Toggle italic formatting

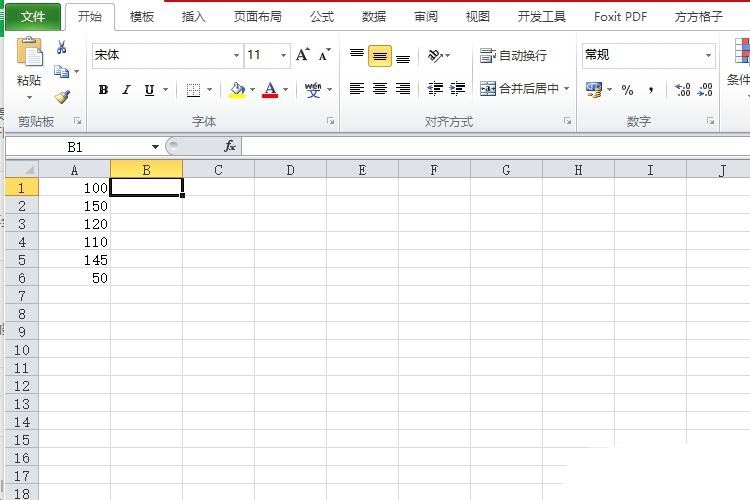coord(126,89)
